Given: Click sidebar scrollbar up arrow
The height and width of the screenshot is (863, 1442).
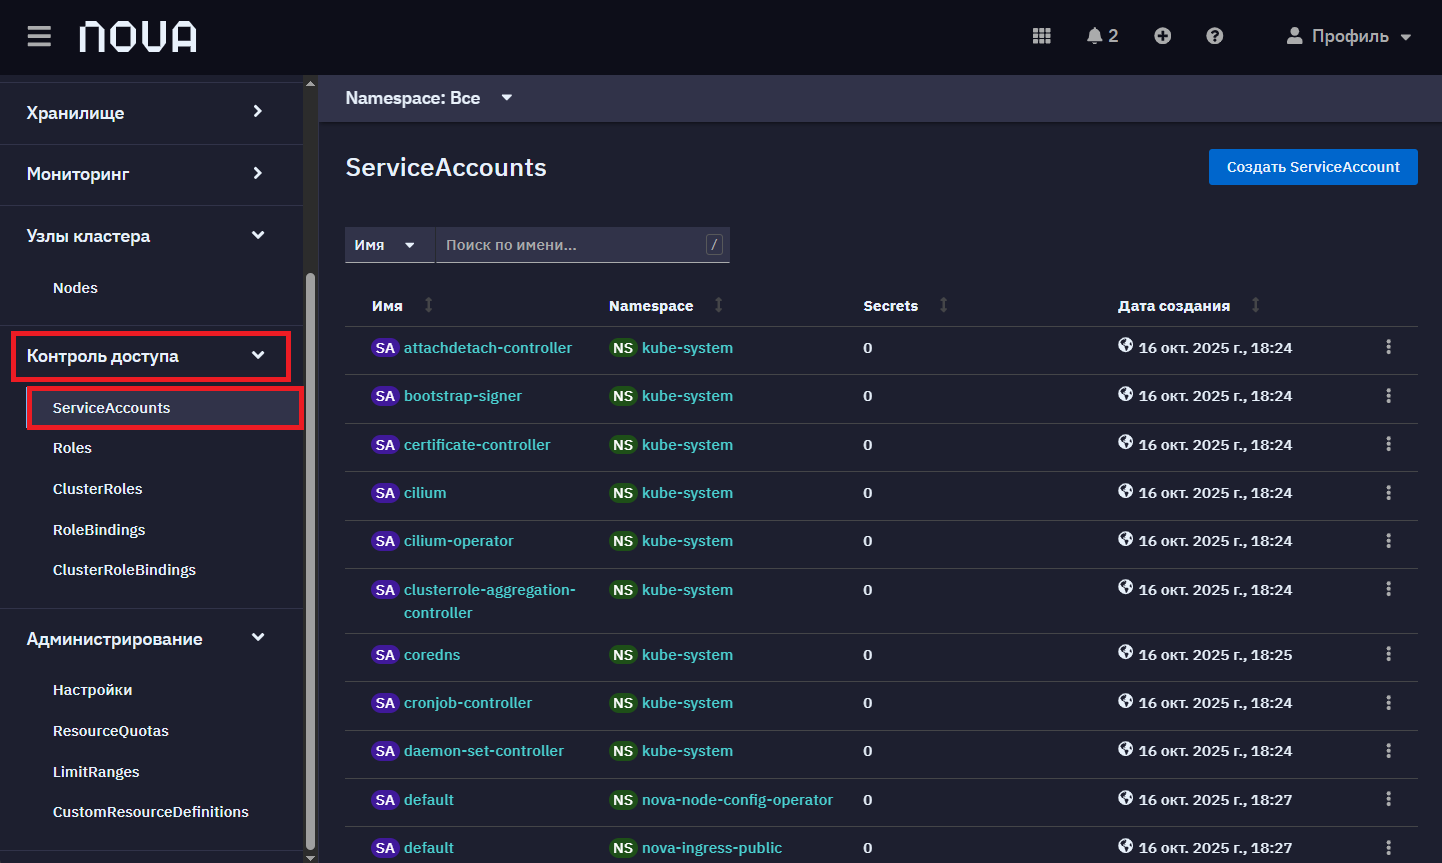Looking at the screenshot, I should [310, 84].
